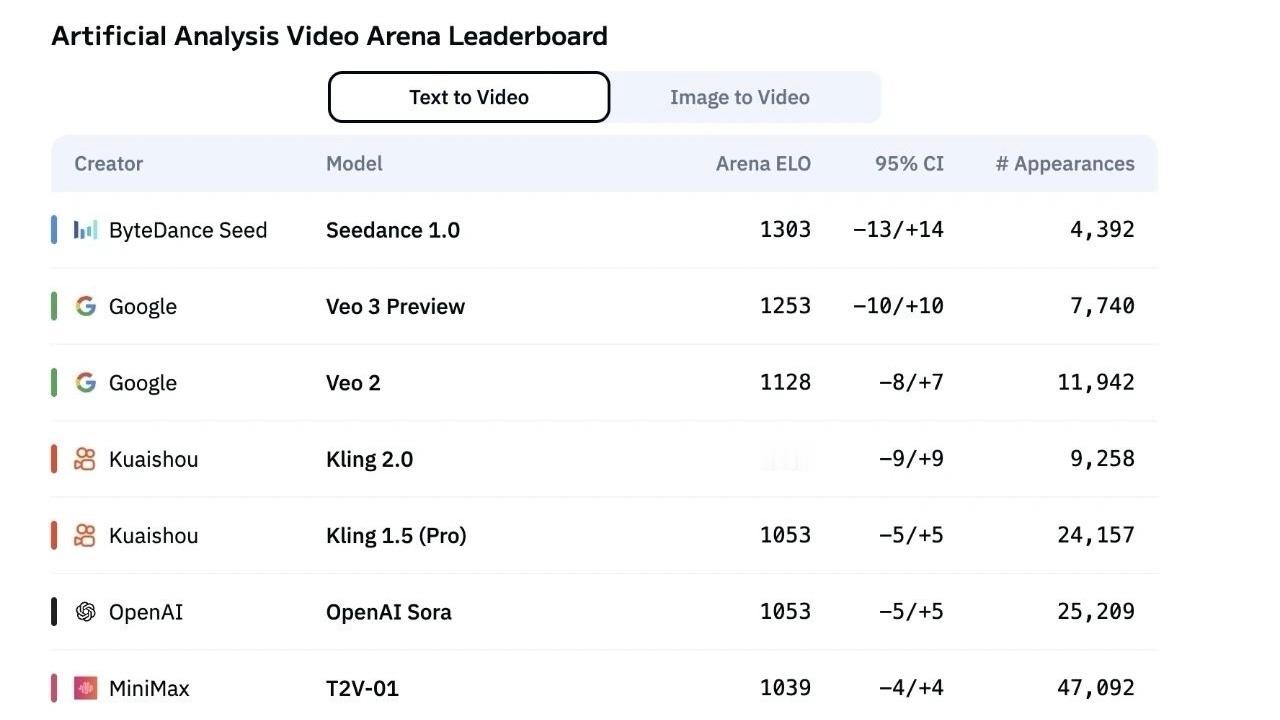Viewport: 1280px width, 720px height.
Task: Click the MiniMax logo icon
Action: (x=86, y=688)
